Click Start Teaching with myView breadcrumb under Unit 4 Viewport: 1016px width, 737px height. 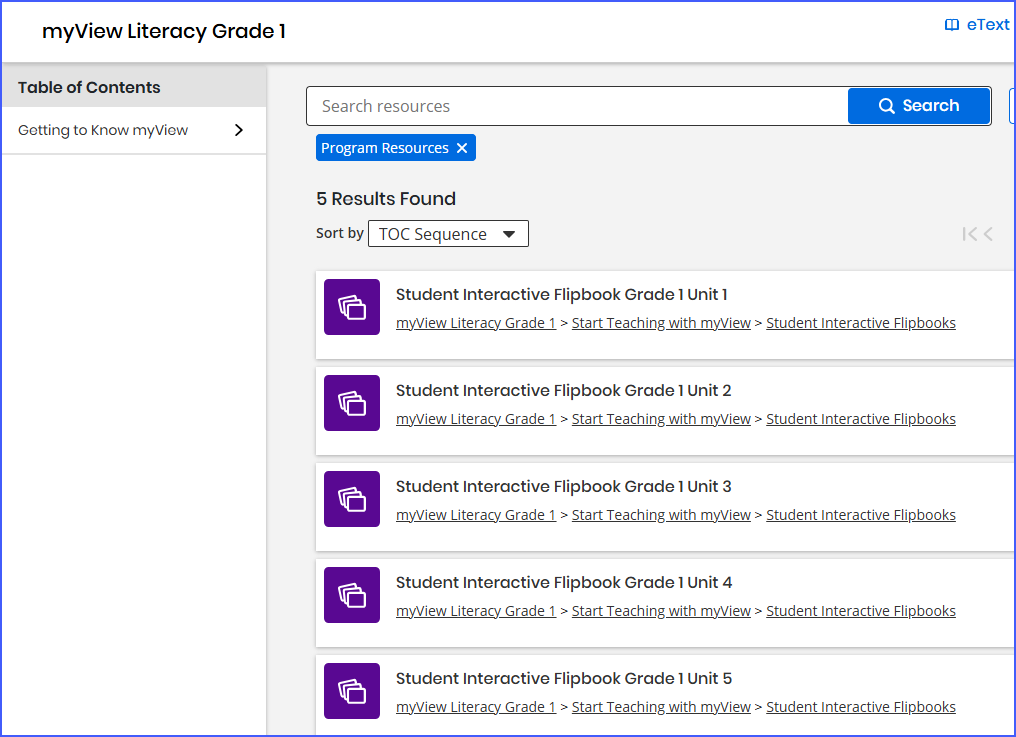(x=661, y=611)
